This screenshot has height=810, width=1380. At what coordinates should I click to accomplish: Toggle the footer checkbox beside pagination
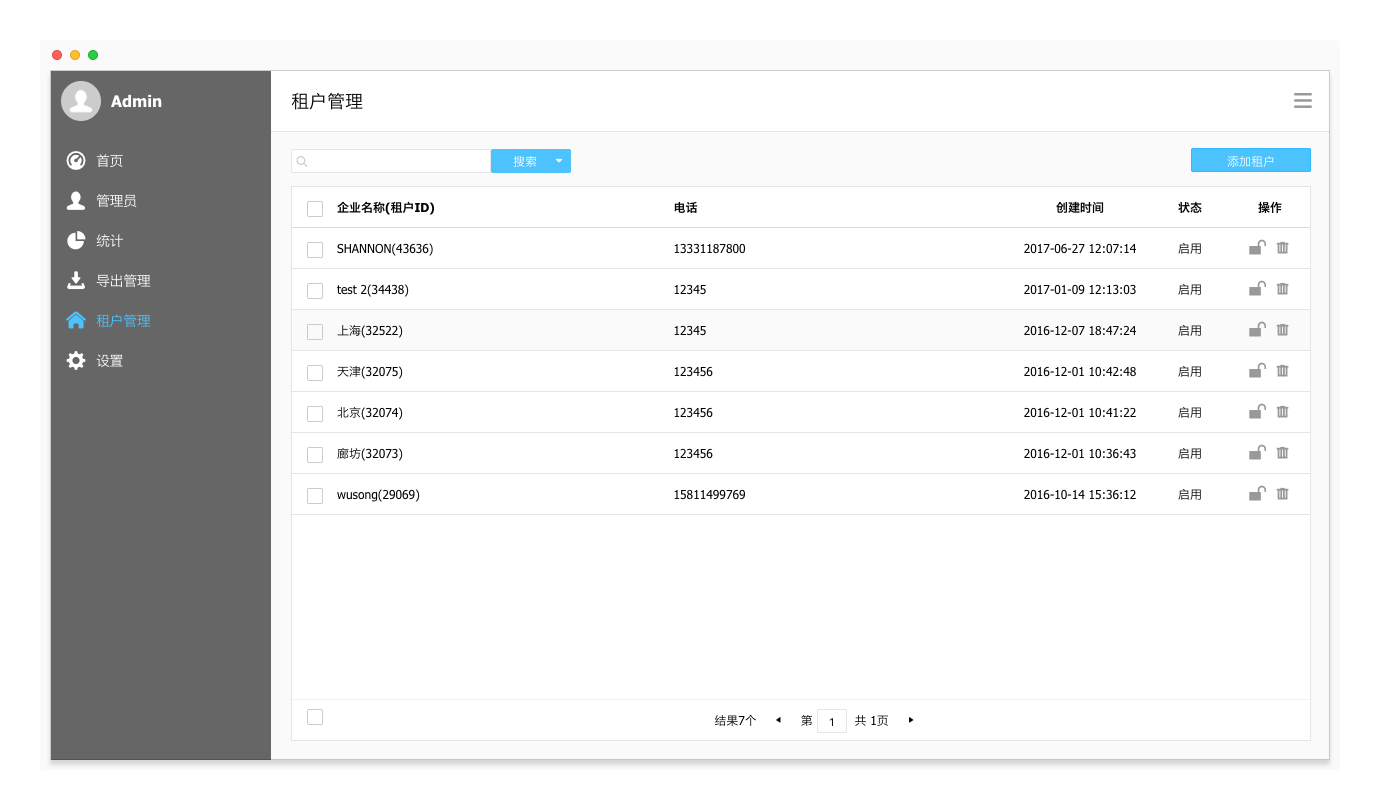click(315, 717)
